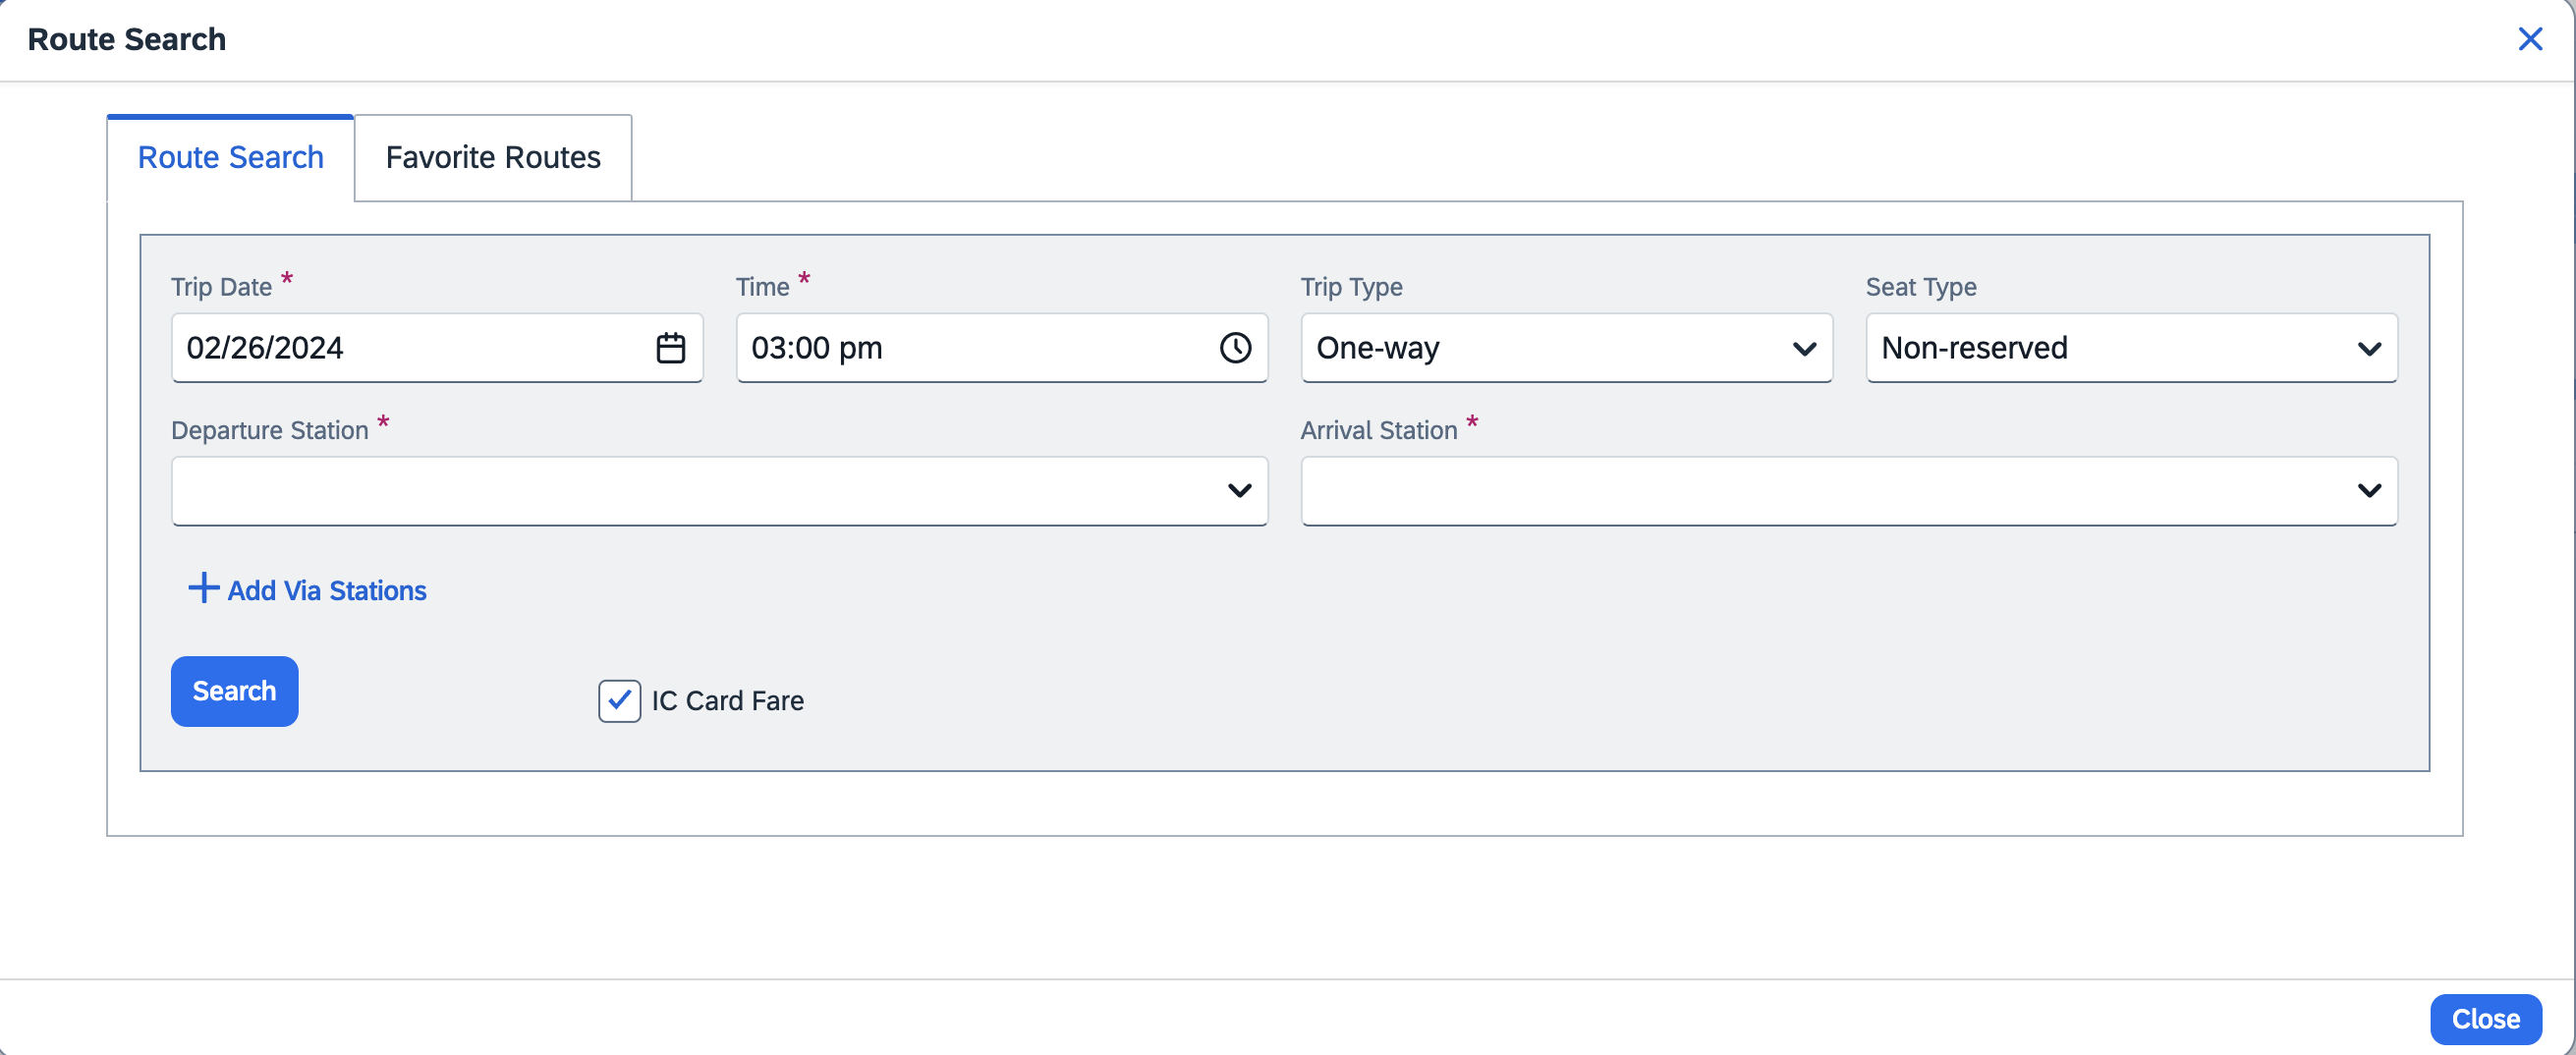Uncheck the IC Card Fare checkbox
Viewport: 2576px width, 1055px height.
click(x=619, y=700)
